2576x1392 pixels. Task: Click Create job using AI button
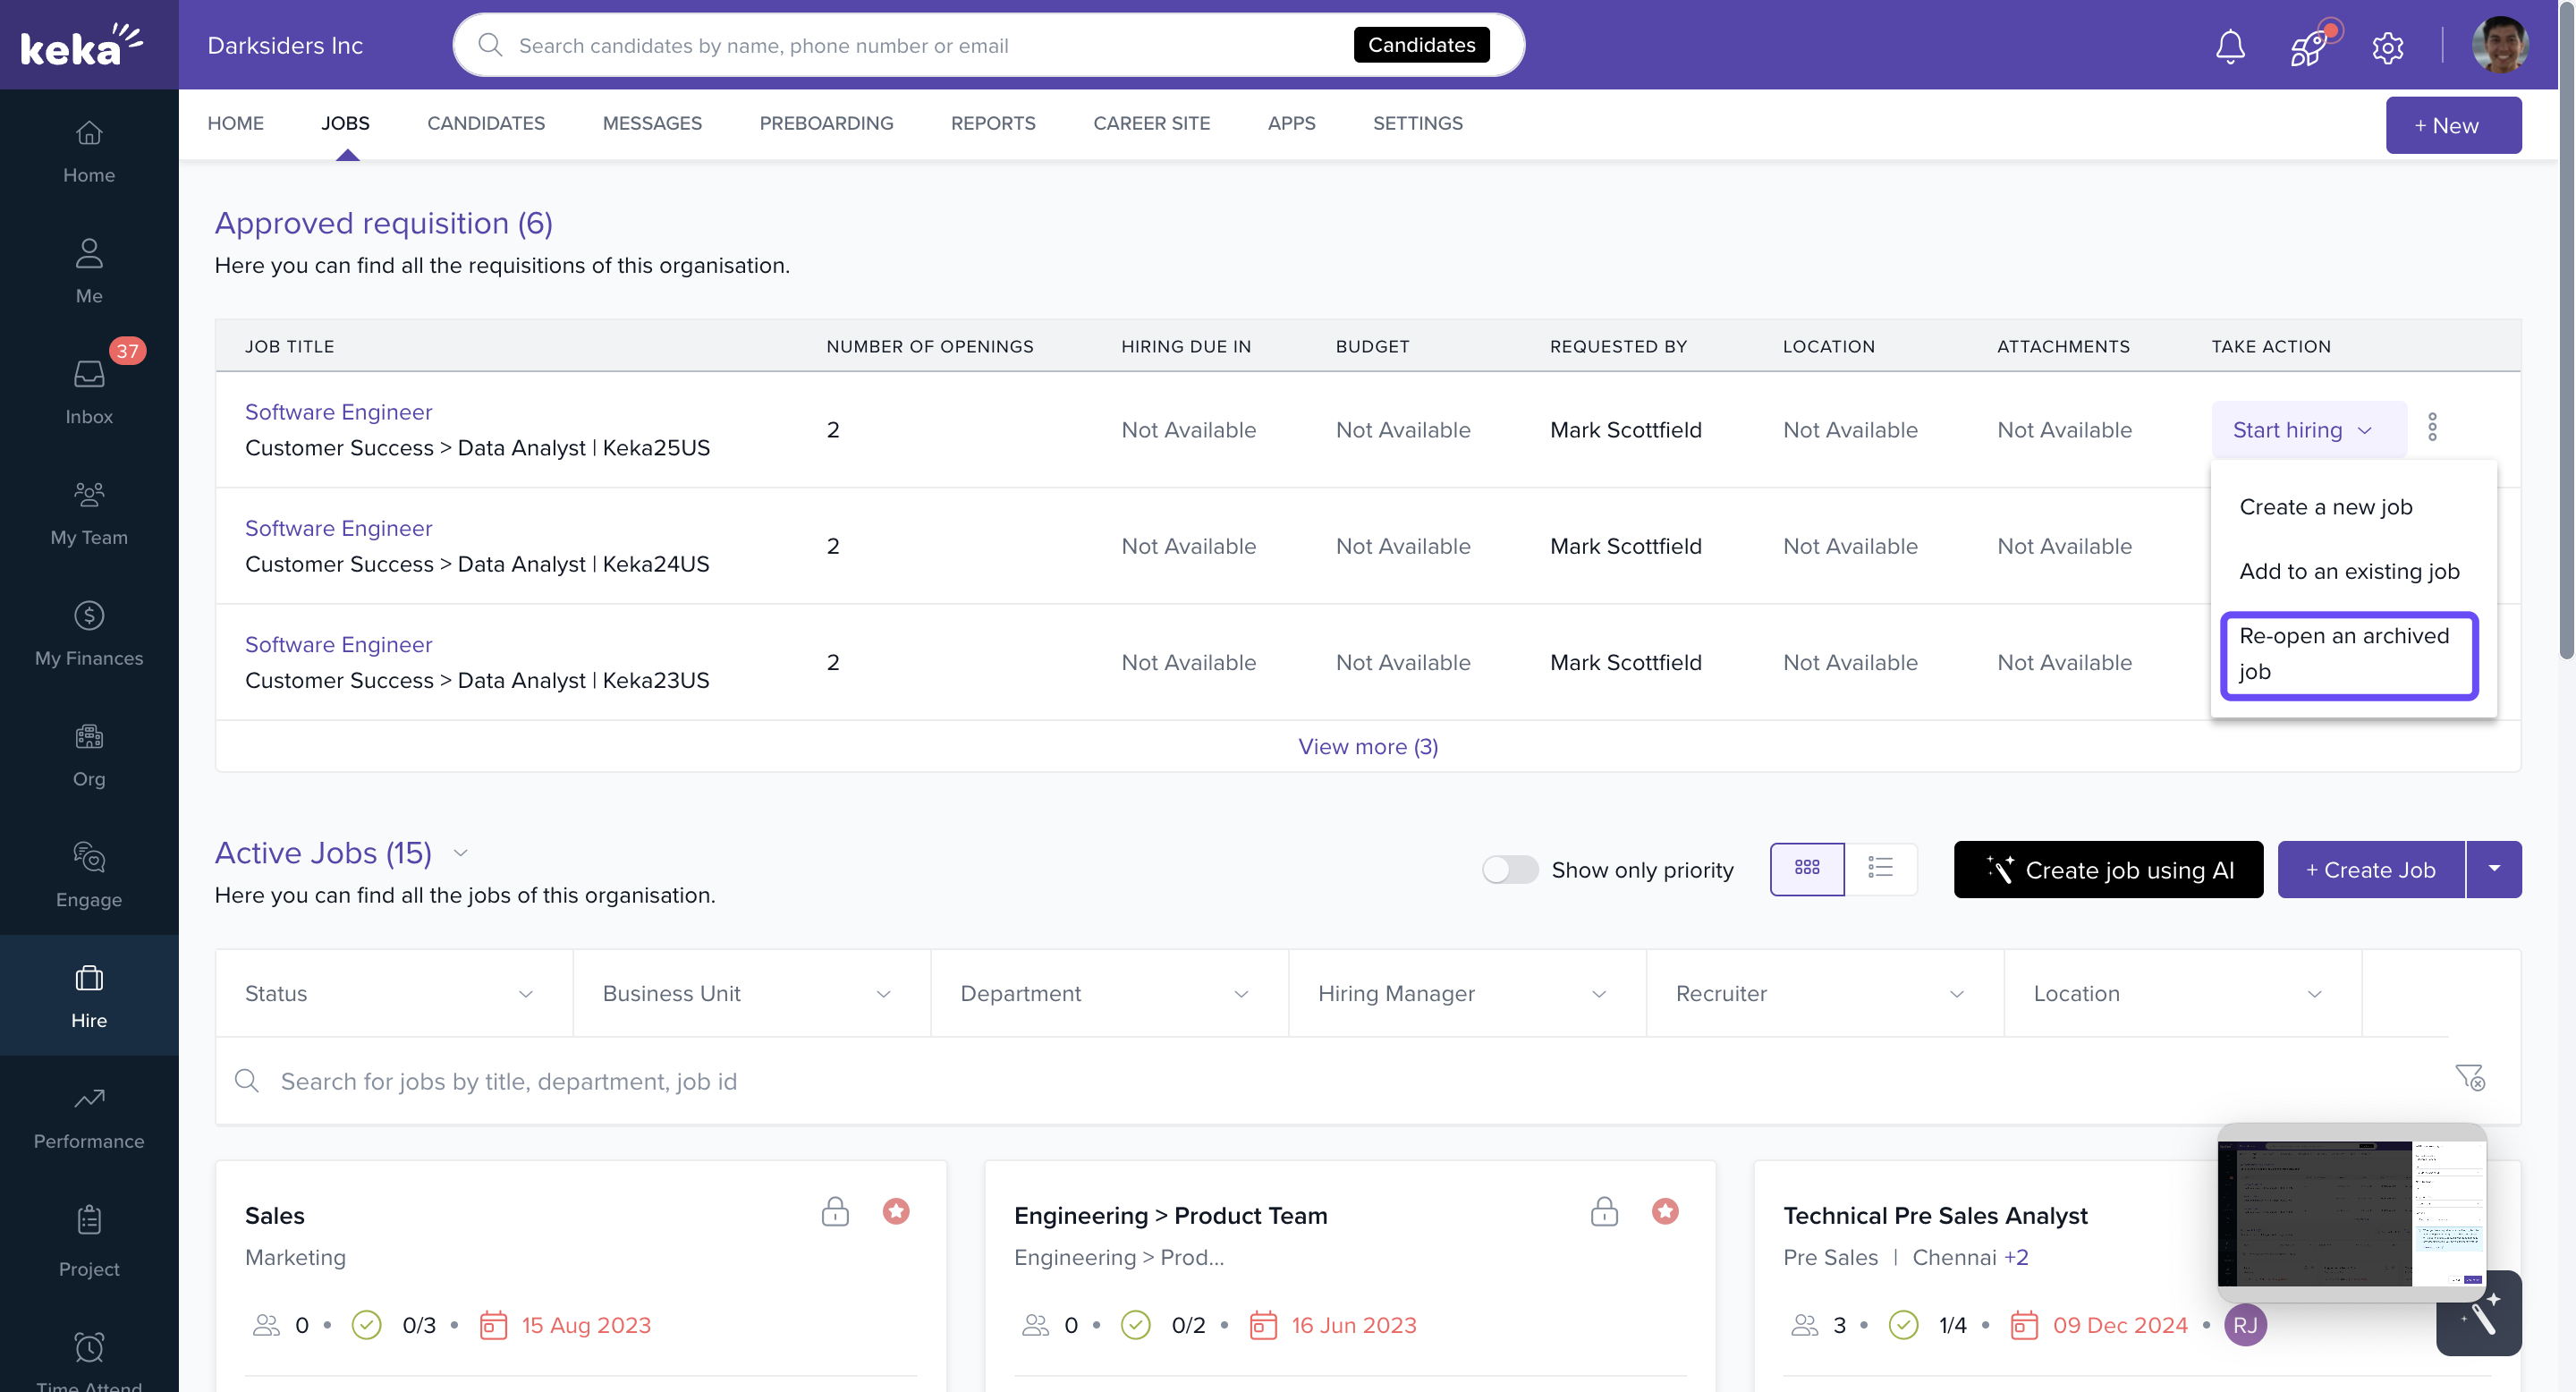(x=2108, y=869)
